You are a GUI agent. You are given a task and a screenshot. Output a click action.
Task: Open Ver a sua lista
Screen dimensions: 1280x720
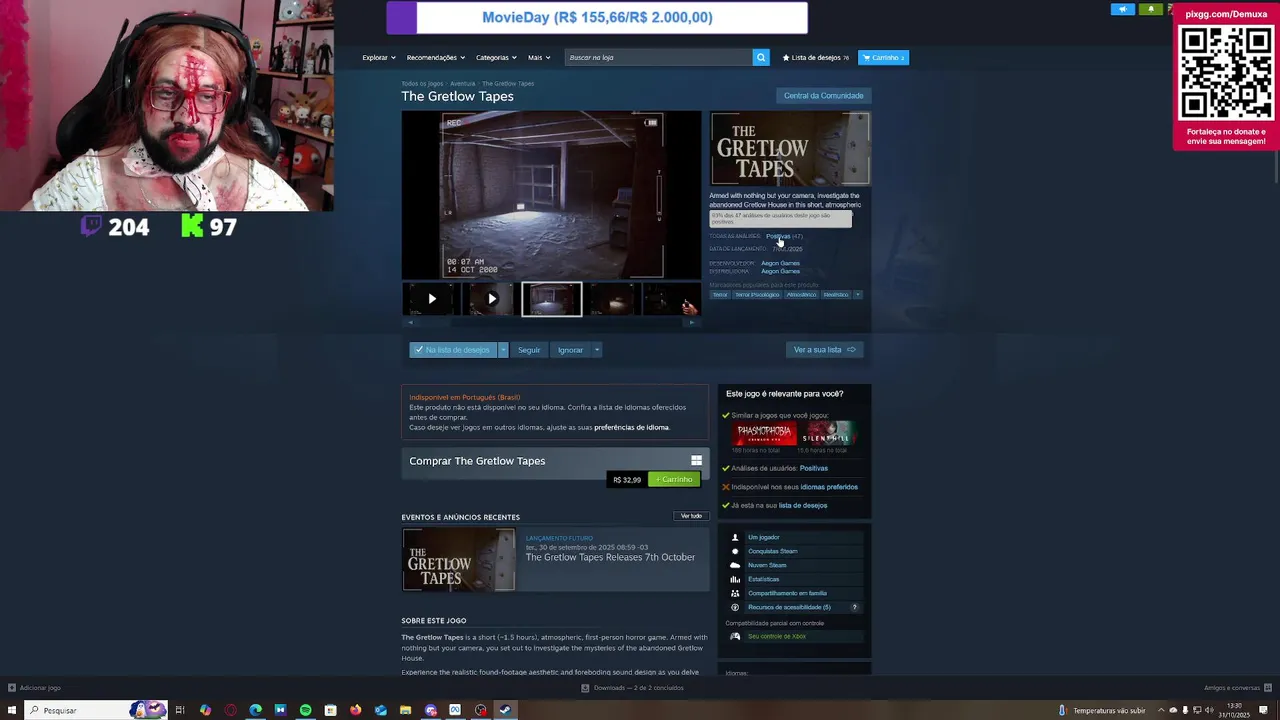[824, 350]
